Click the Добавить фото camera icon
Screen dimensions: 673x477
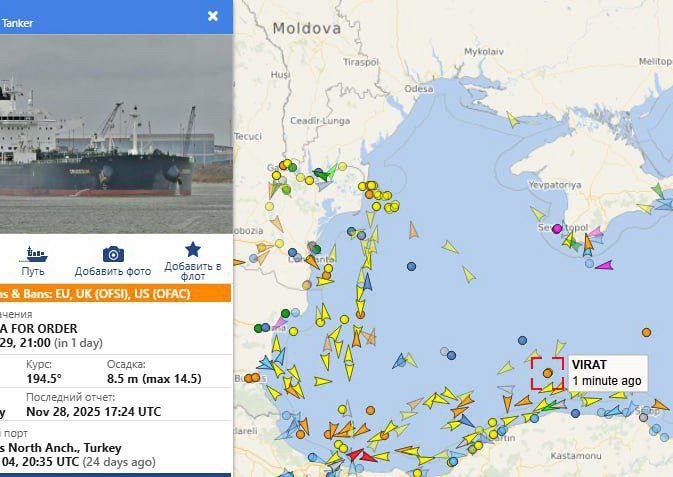[x=113, y=254]
